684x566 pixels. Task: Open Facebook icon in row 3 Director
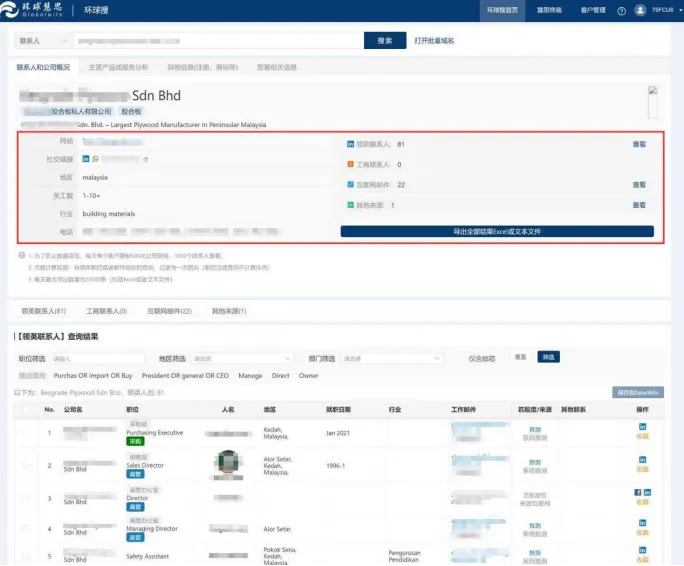[637, 492]
